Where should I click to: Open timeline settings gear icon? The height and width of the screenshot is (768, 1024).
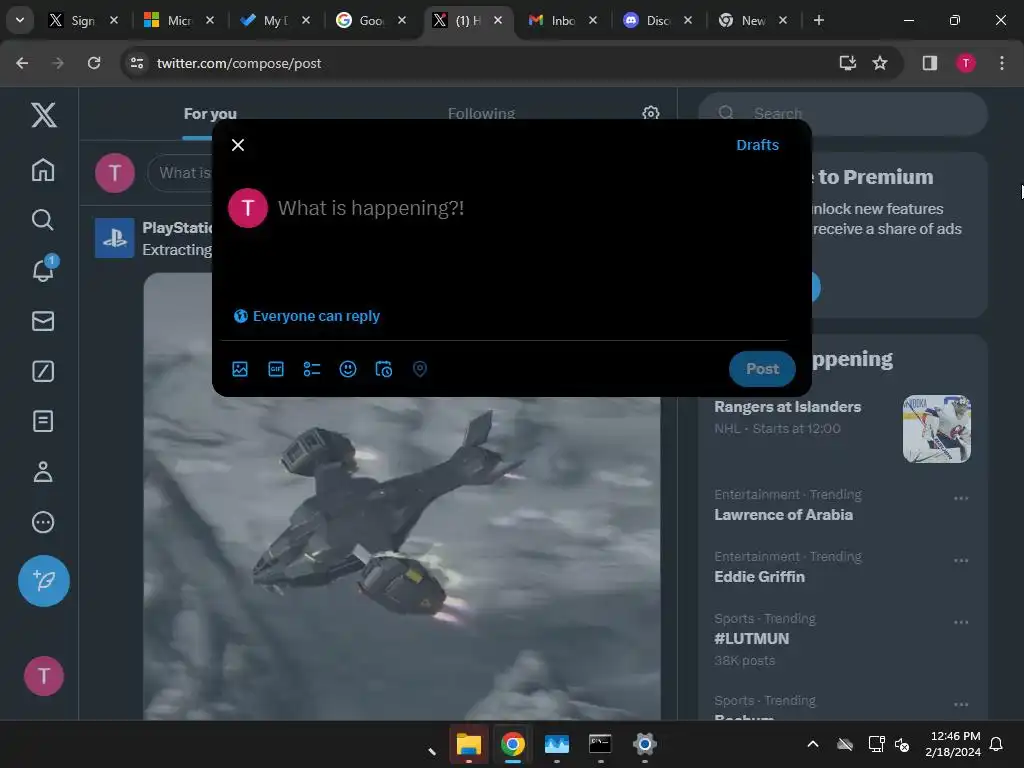[650, 114]
